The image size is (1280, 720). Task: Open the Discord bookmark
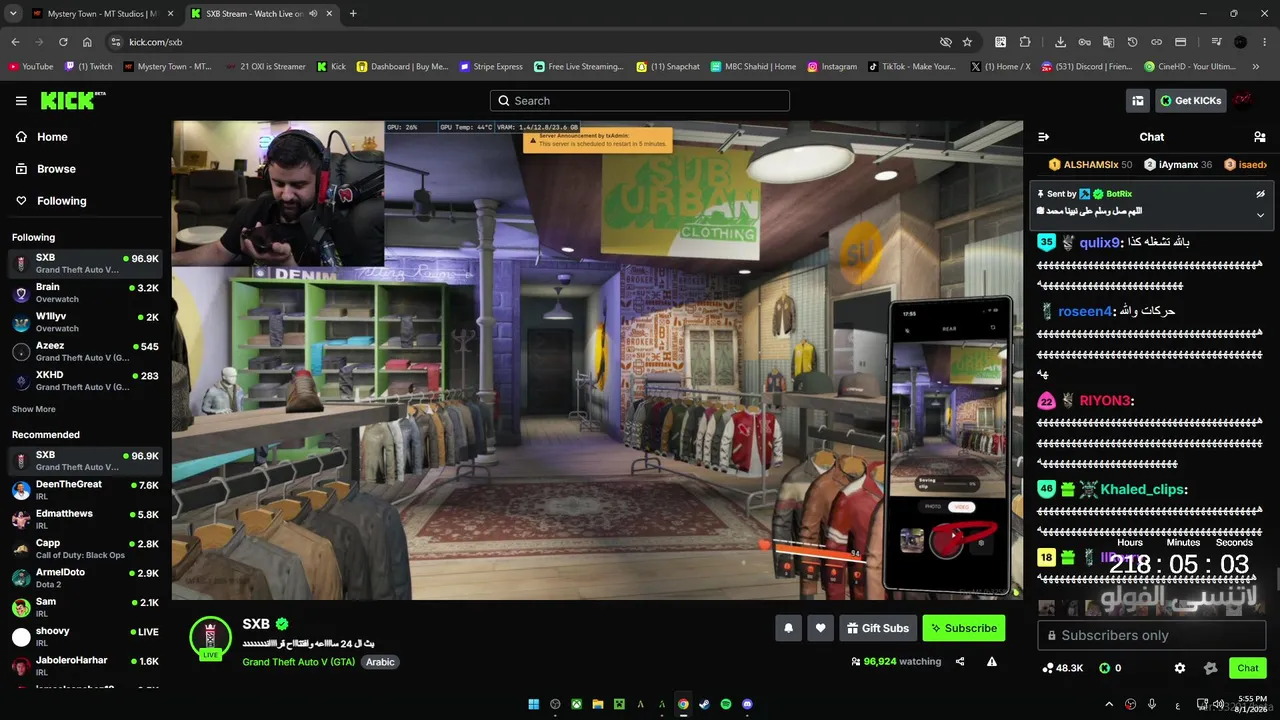click(1087, 67)
